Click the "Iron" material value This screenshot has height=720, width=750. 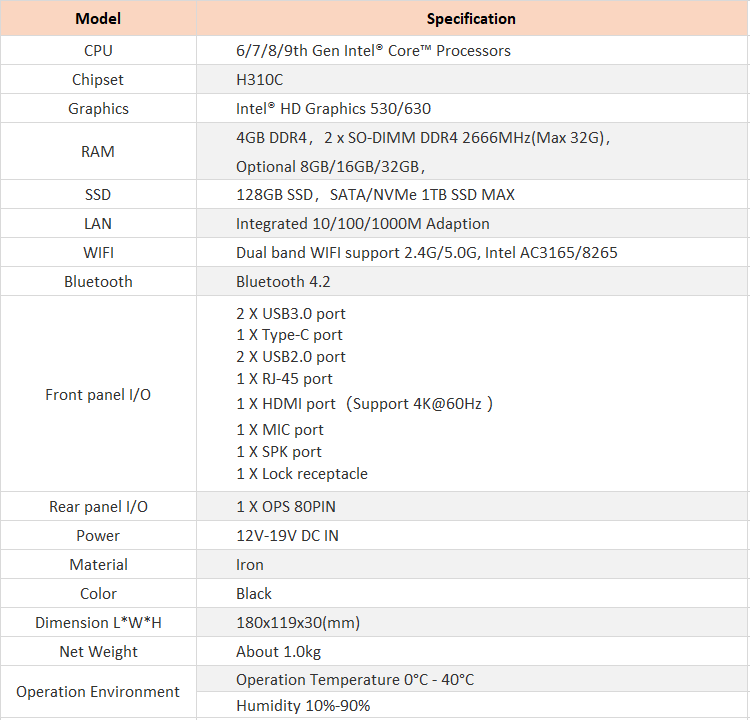tap(250, 565)
